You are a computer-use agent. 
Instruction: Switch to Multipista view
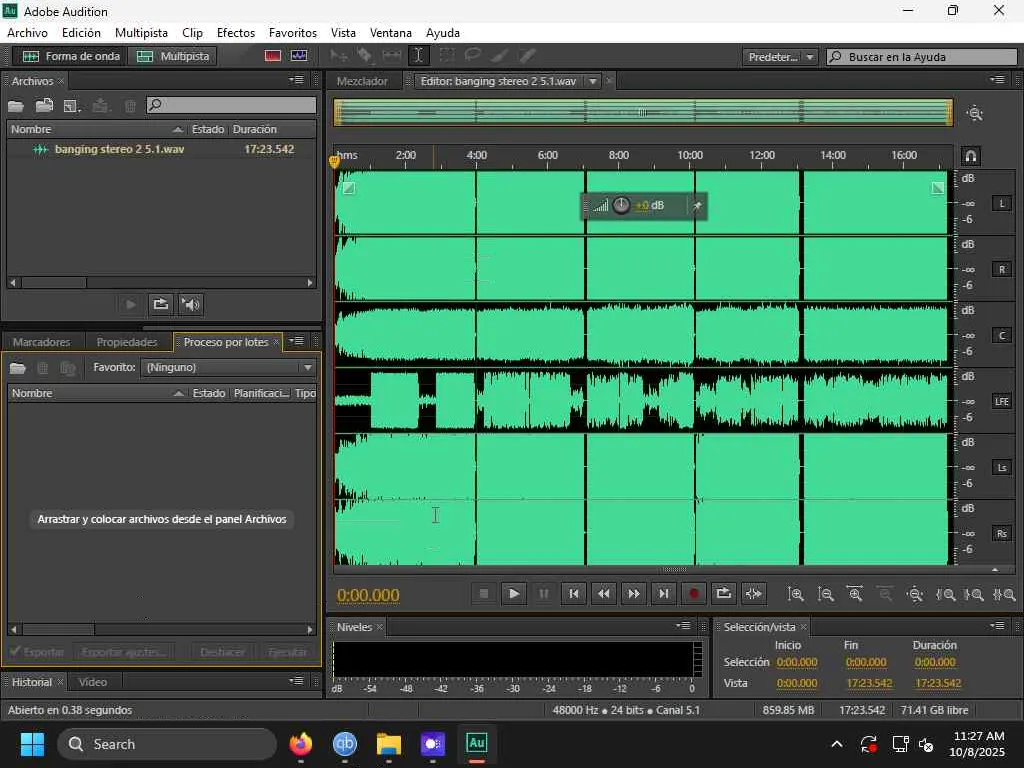click(x=173, y=56)
